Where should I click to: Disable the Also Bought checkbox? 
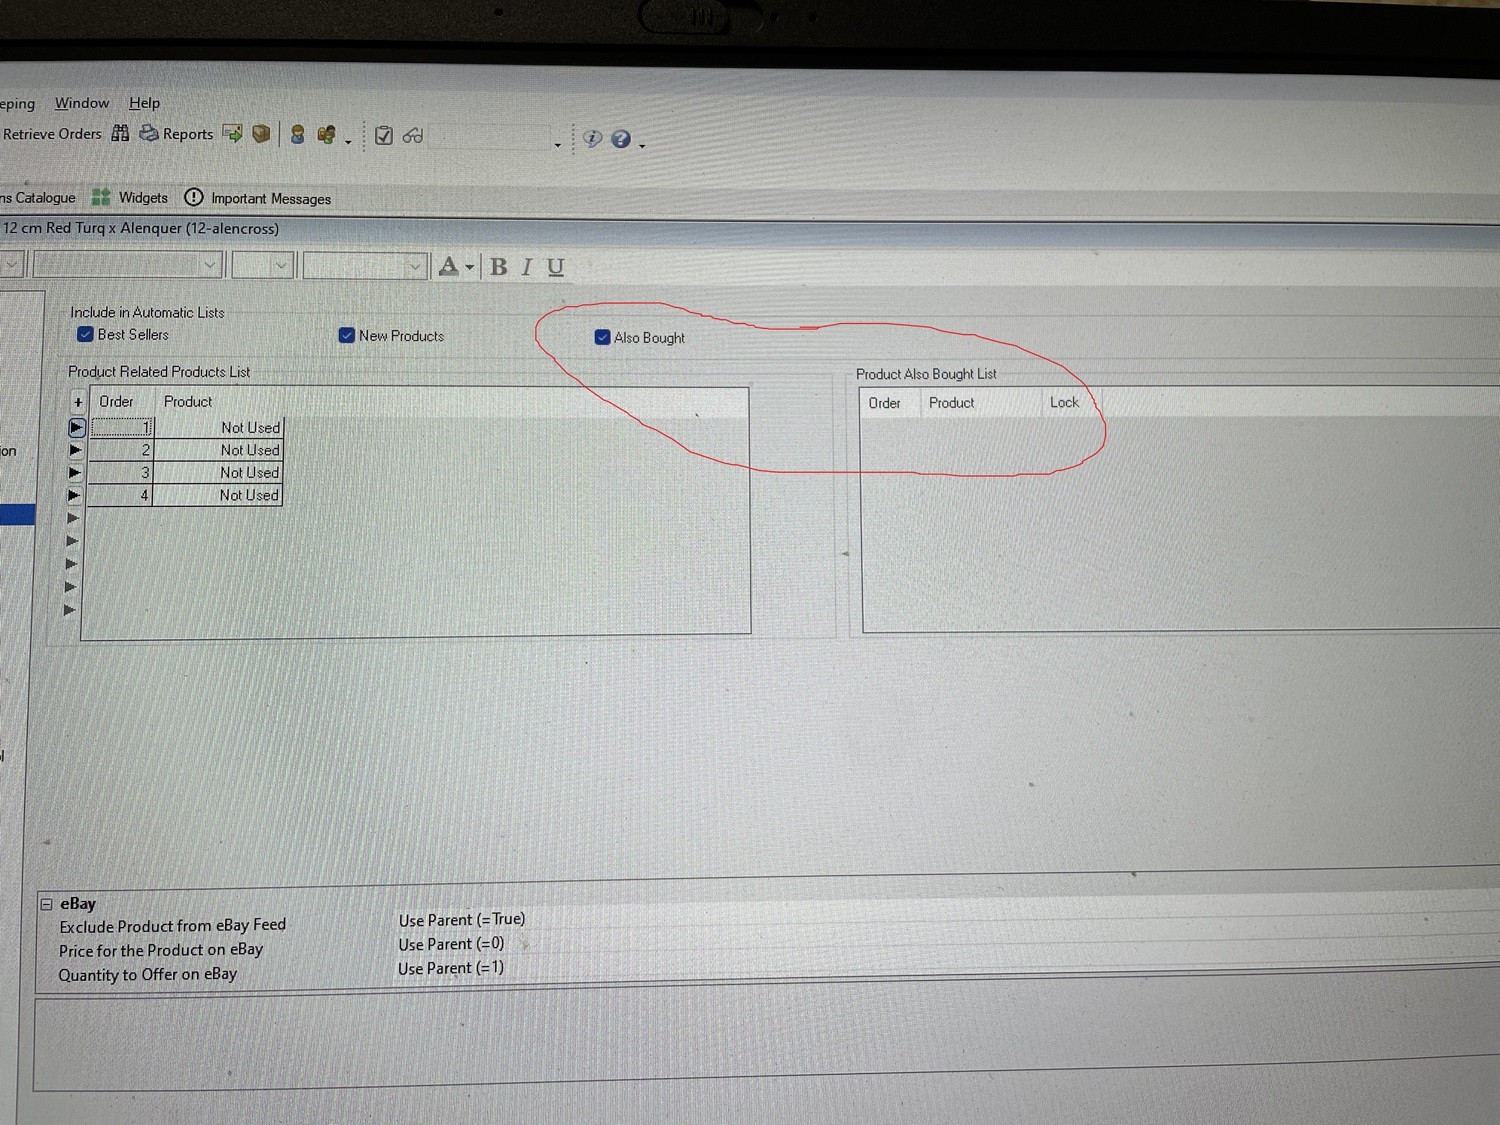coord(602,337)
